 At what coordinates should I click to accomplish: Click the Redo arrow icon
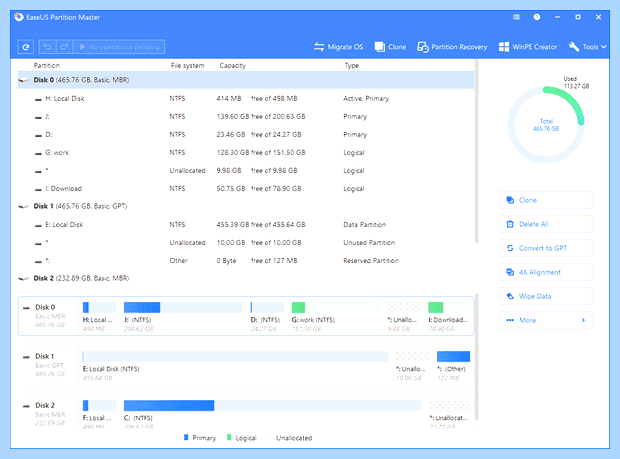pos(64,47)
